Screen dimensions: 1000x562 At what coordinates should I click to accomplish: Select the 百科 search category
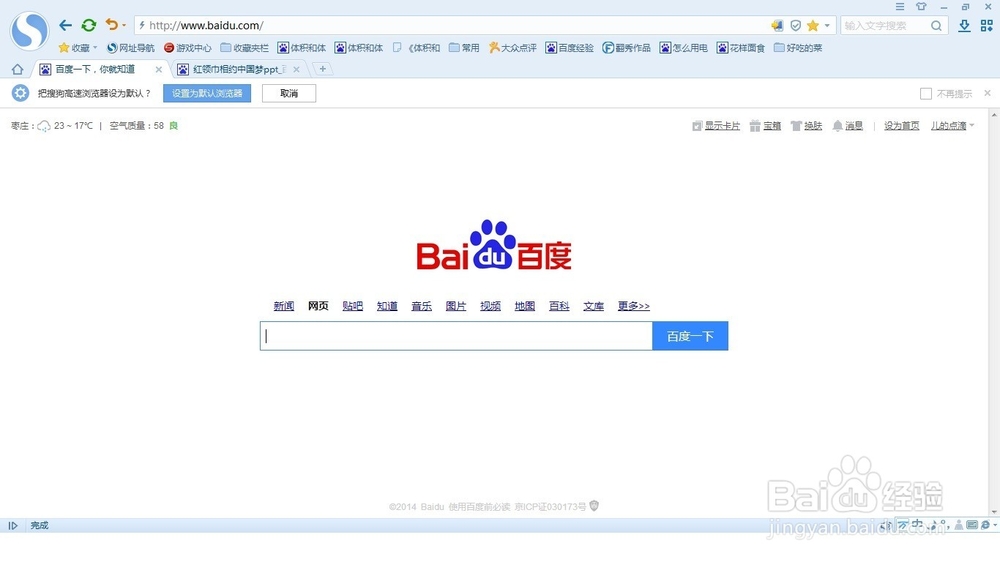click(x=559, y=306)
